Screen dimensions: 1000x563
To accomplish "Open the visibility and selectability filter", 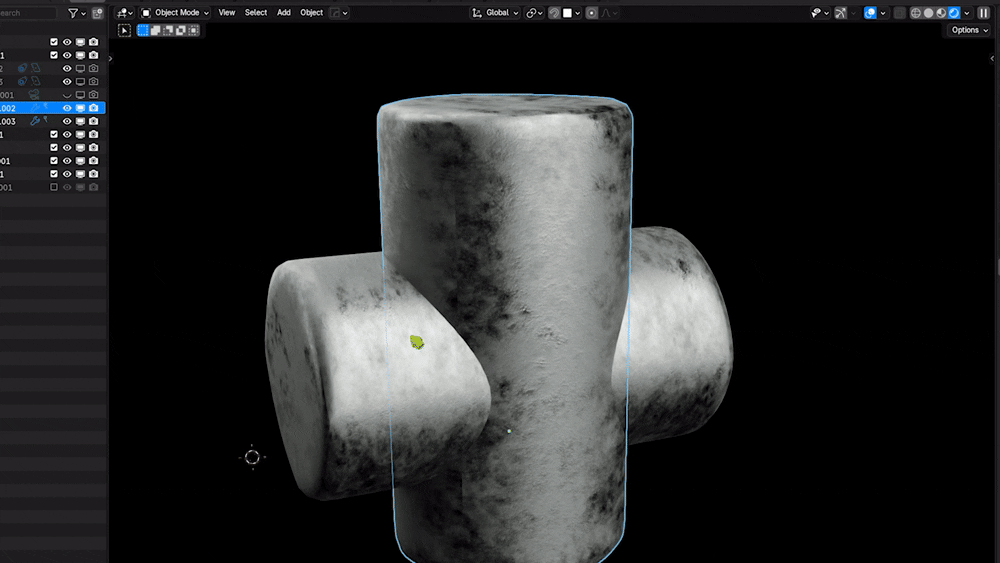I will (x=820, y=13).
